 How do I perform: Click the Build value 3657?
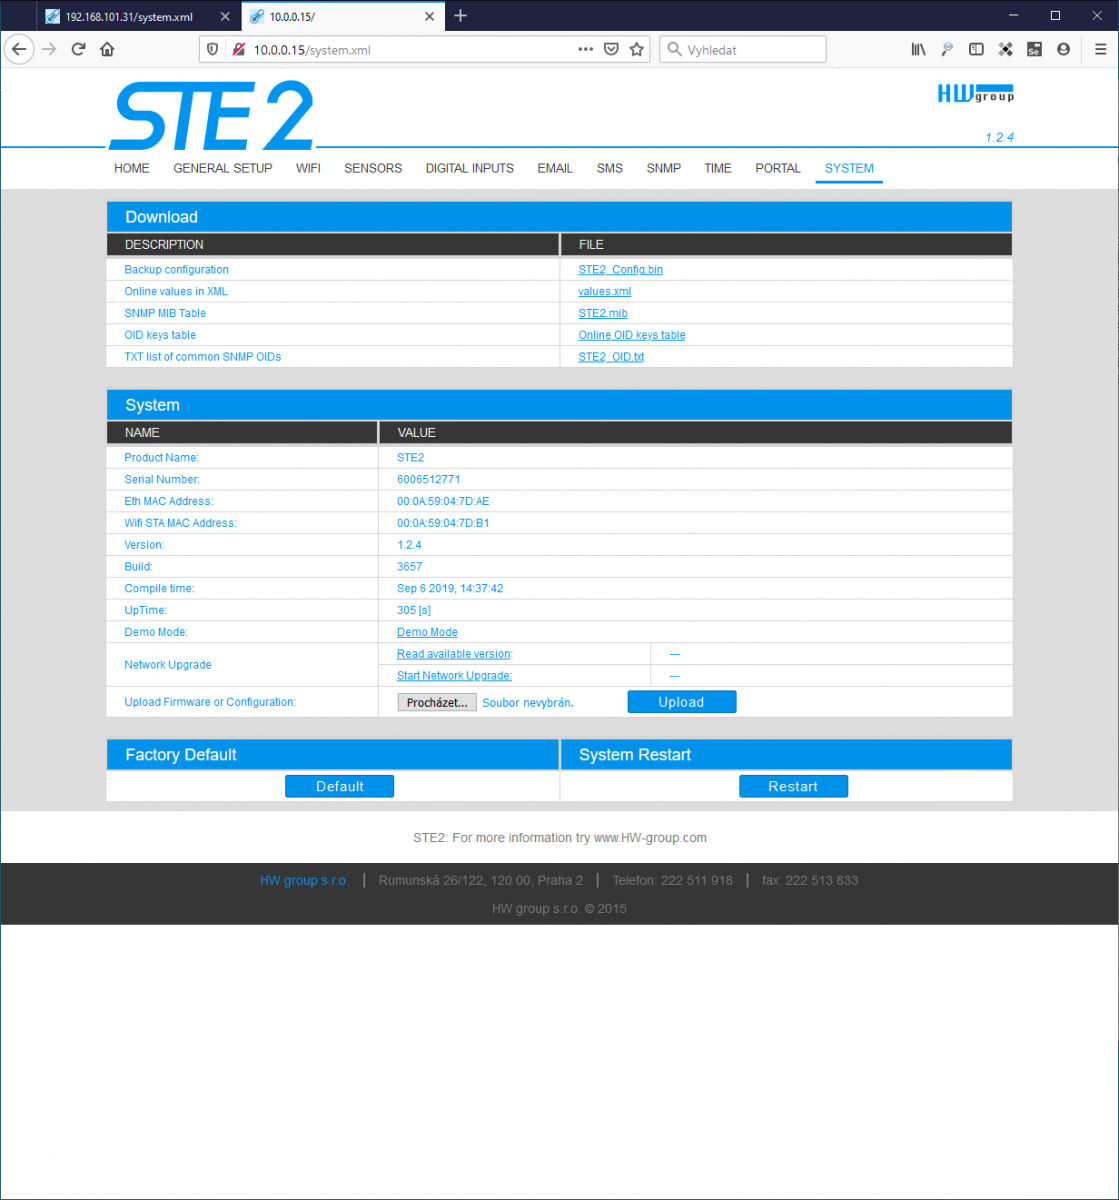click(410, 567)
